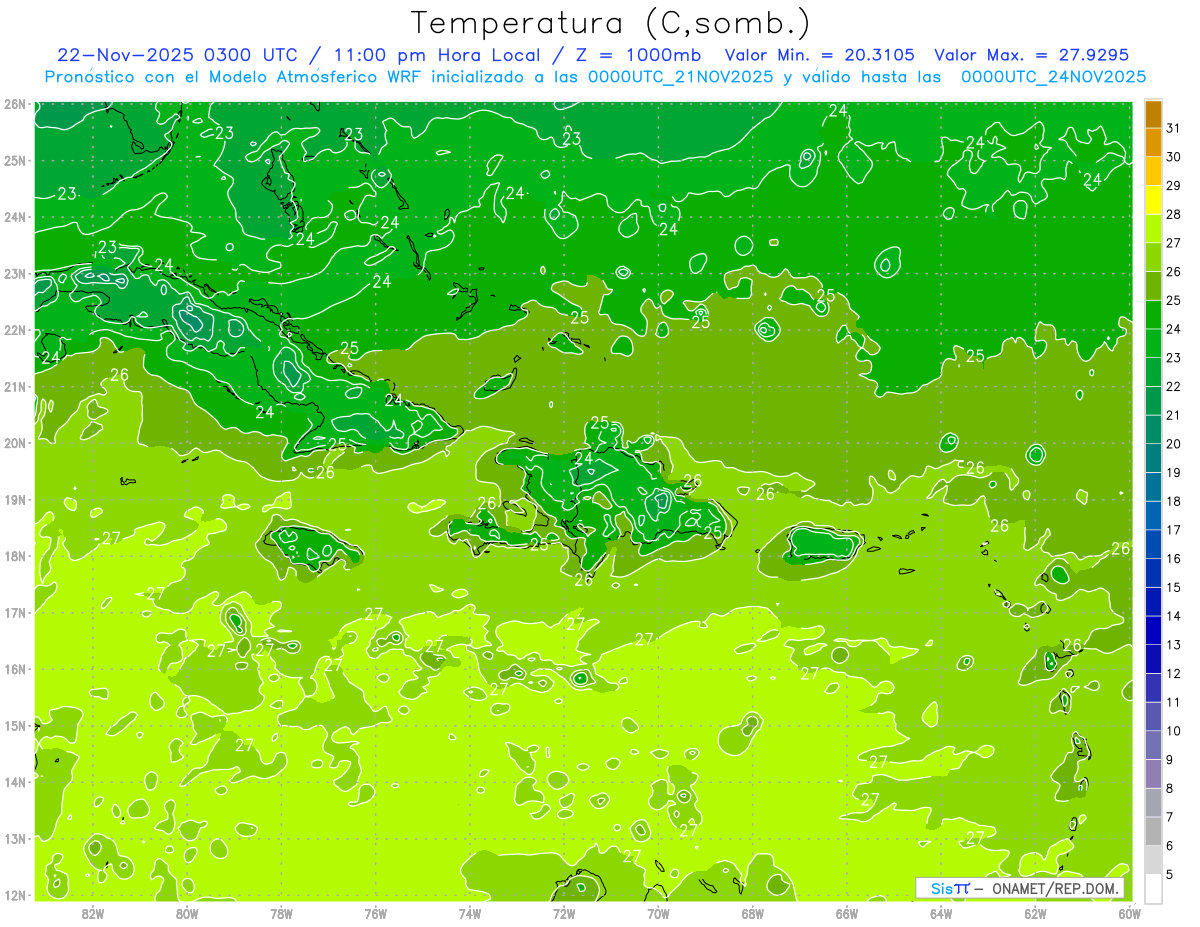The width and height of the screenshot is (1200, 927).
Task: Click the "66W" longitude axis label
Action: pyautogui.click(x=846, y=913)
